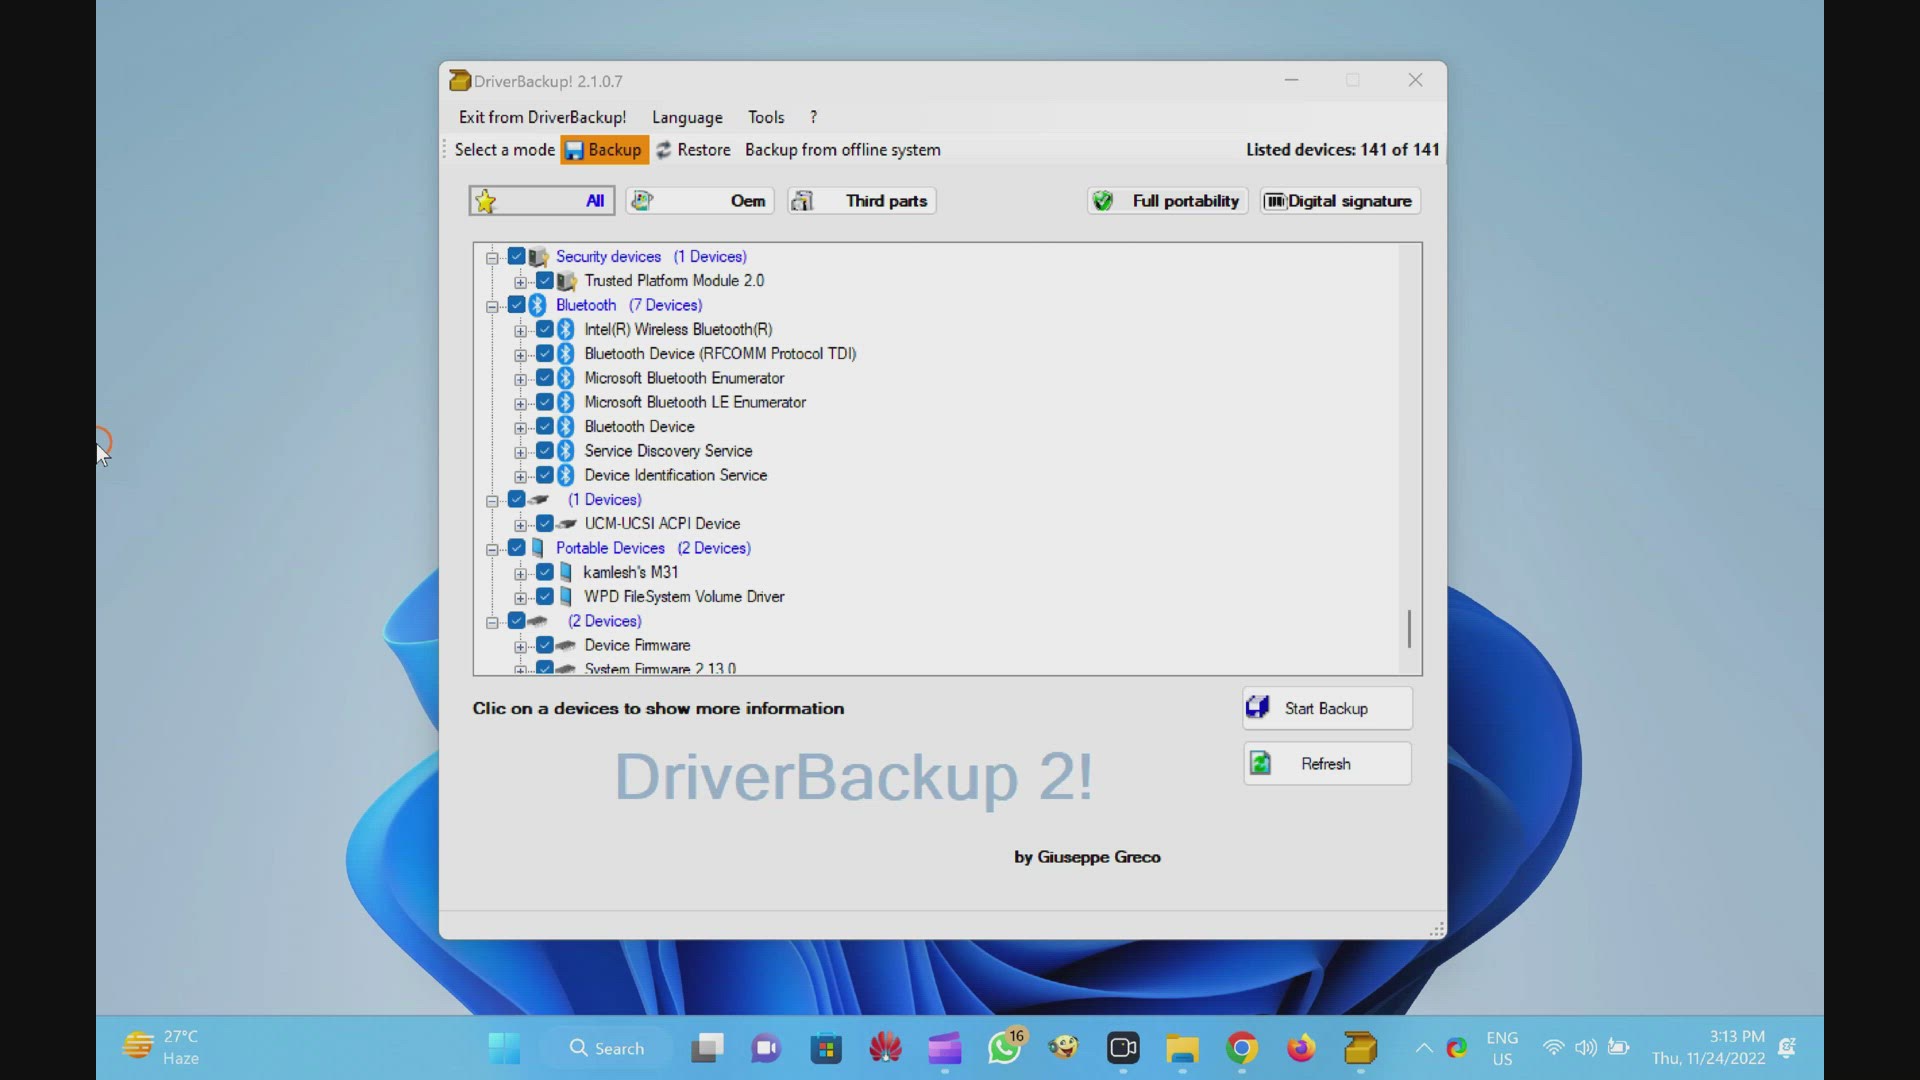The height and width of the screenshot is (1080, 1920).
Task: Filter by Third parts drivers
Action: [x=861, y=201]
